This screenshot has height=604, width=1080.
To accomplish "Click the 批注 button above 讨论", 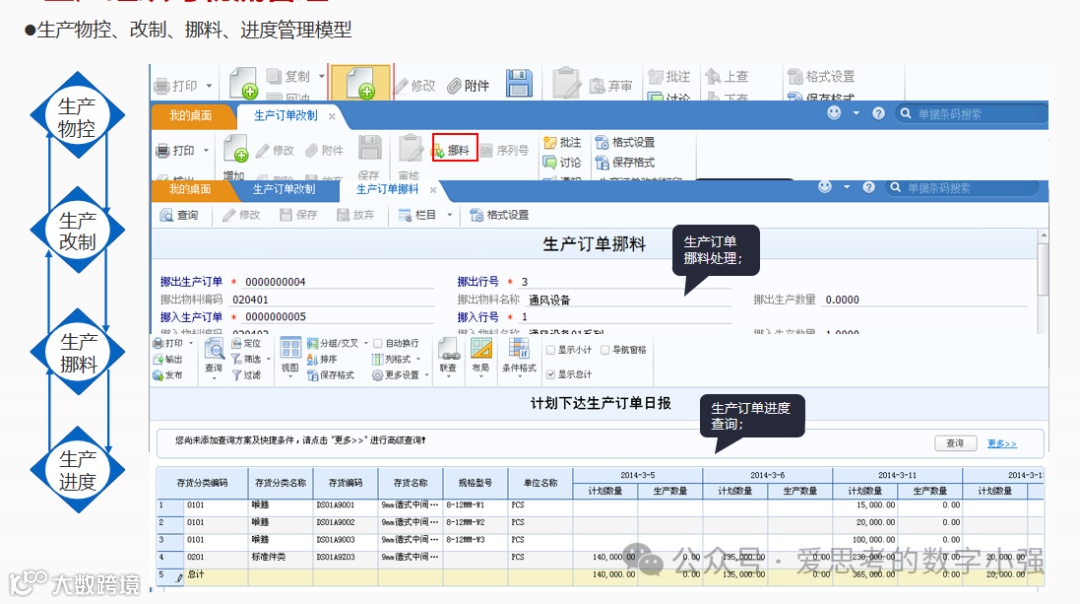I will pyautogui.click(x=562, y=142).
